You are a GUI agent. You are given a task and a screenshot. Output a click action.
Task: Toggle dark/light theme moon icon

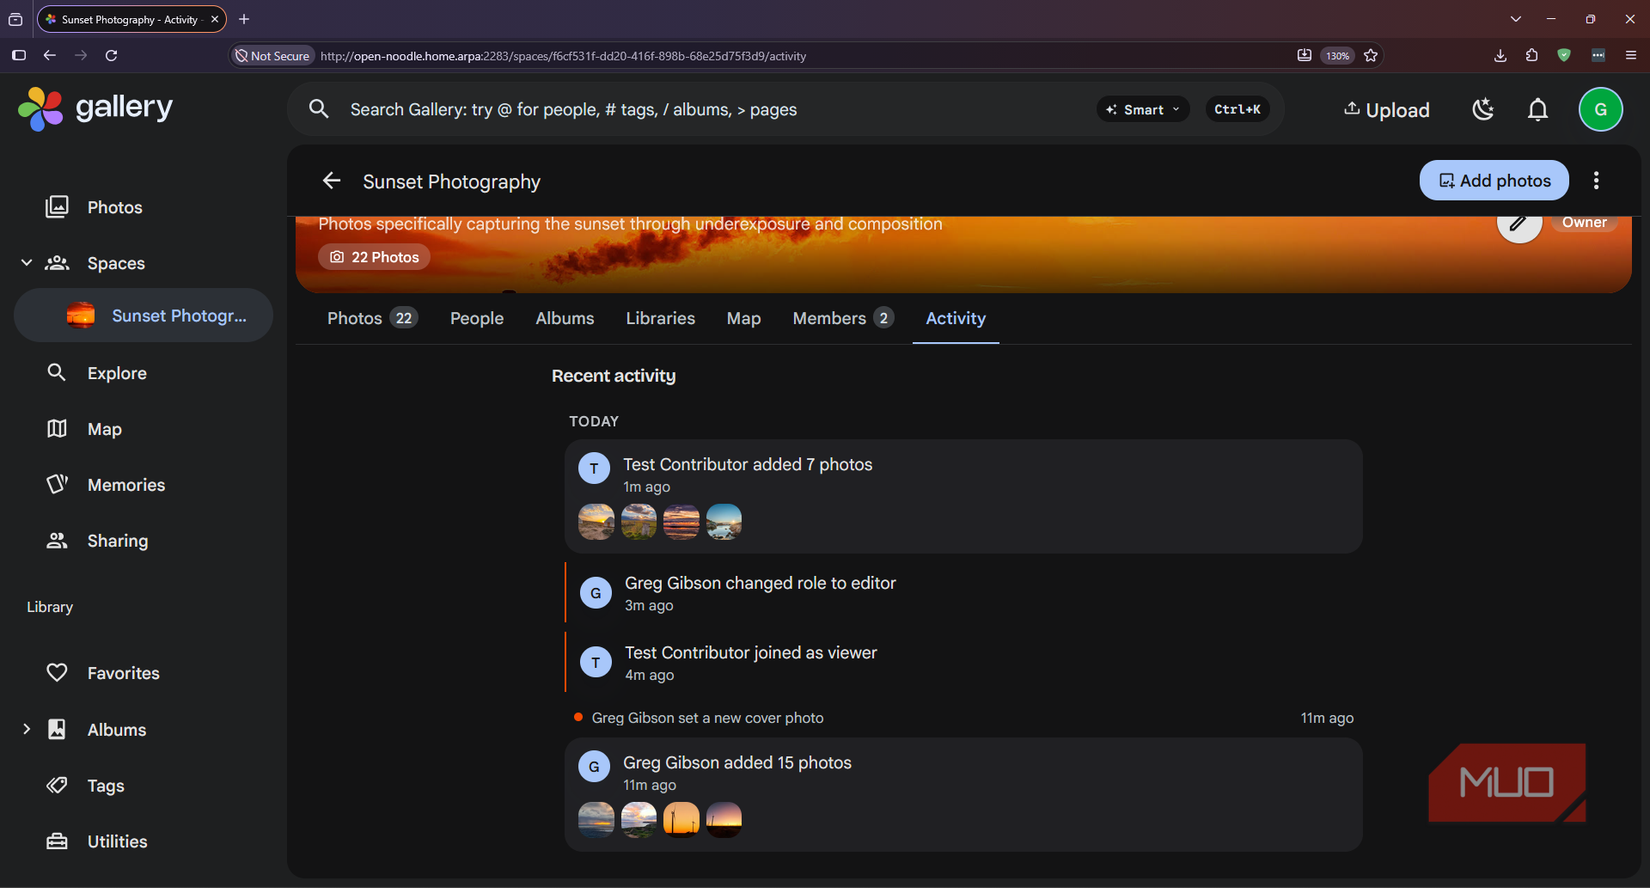tap(1483, 110)
